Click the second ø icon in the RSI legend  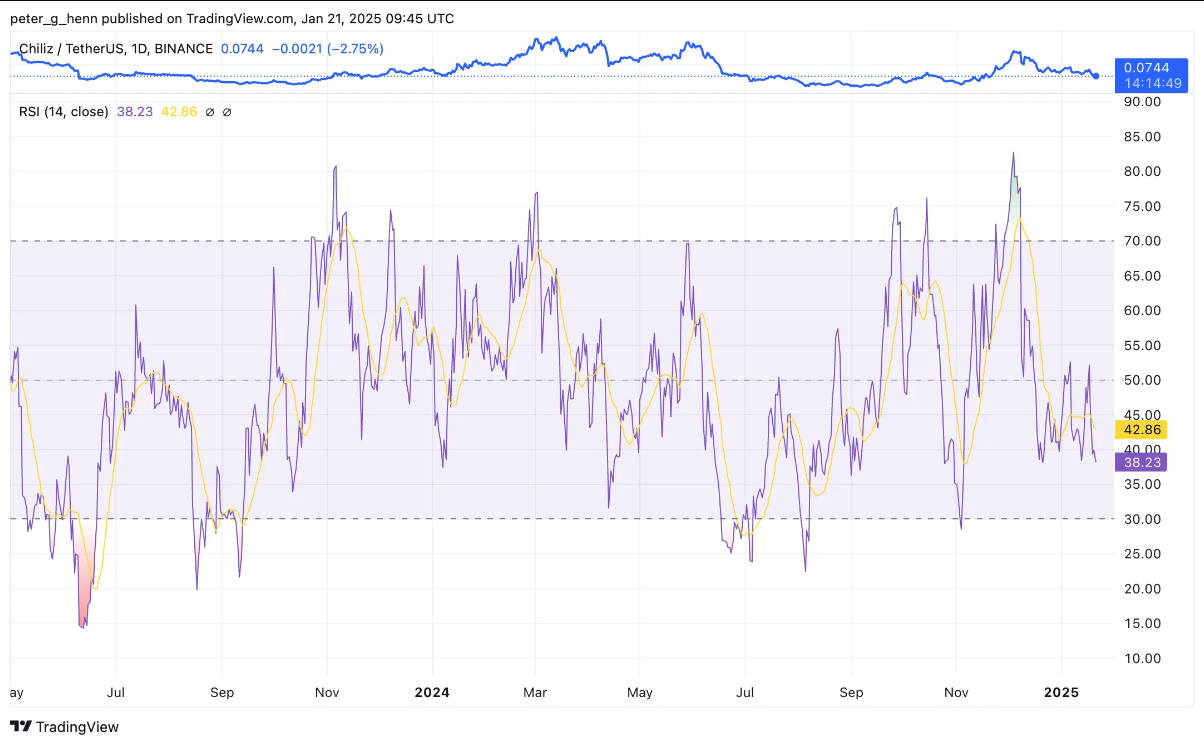(227, 112)
